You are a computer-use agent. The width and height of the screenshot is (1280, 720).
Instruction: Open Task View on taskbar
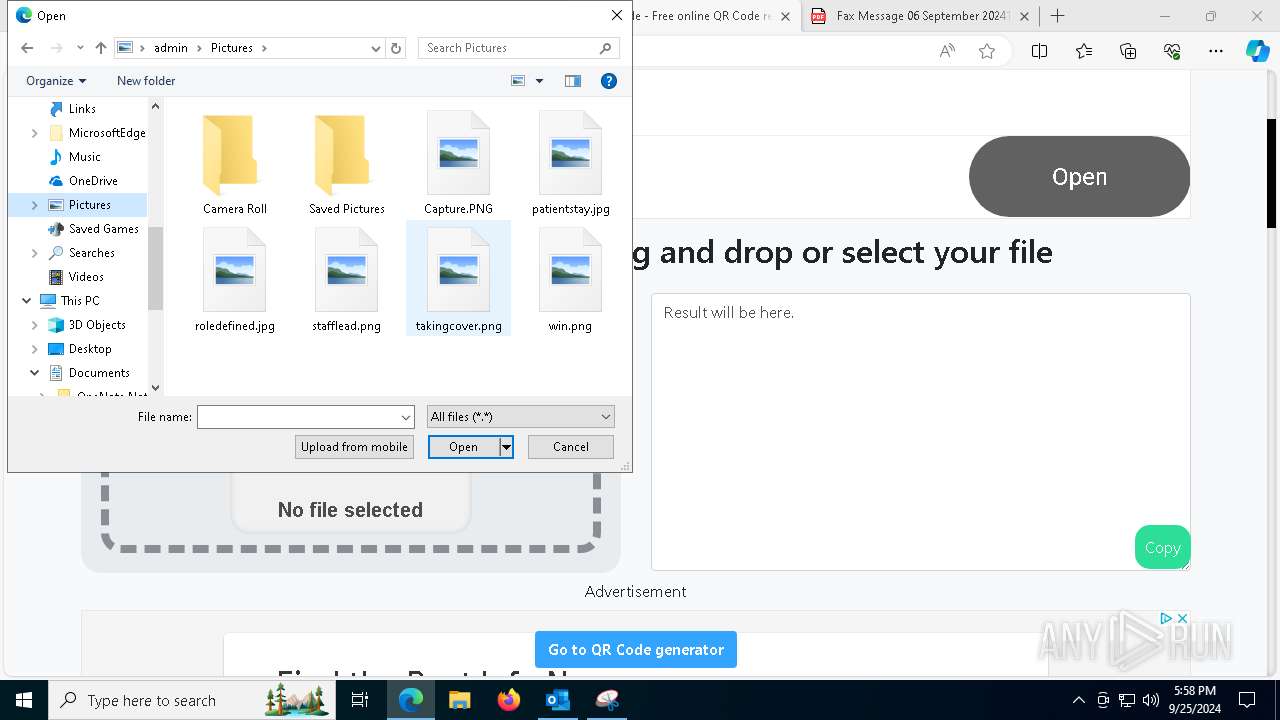tap(360, 700)
